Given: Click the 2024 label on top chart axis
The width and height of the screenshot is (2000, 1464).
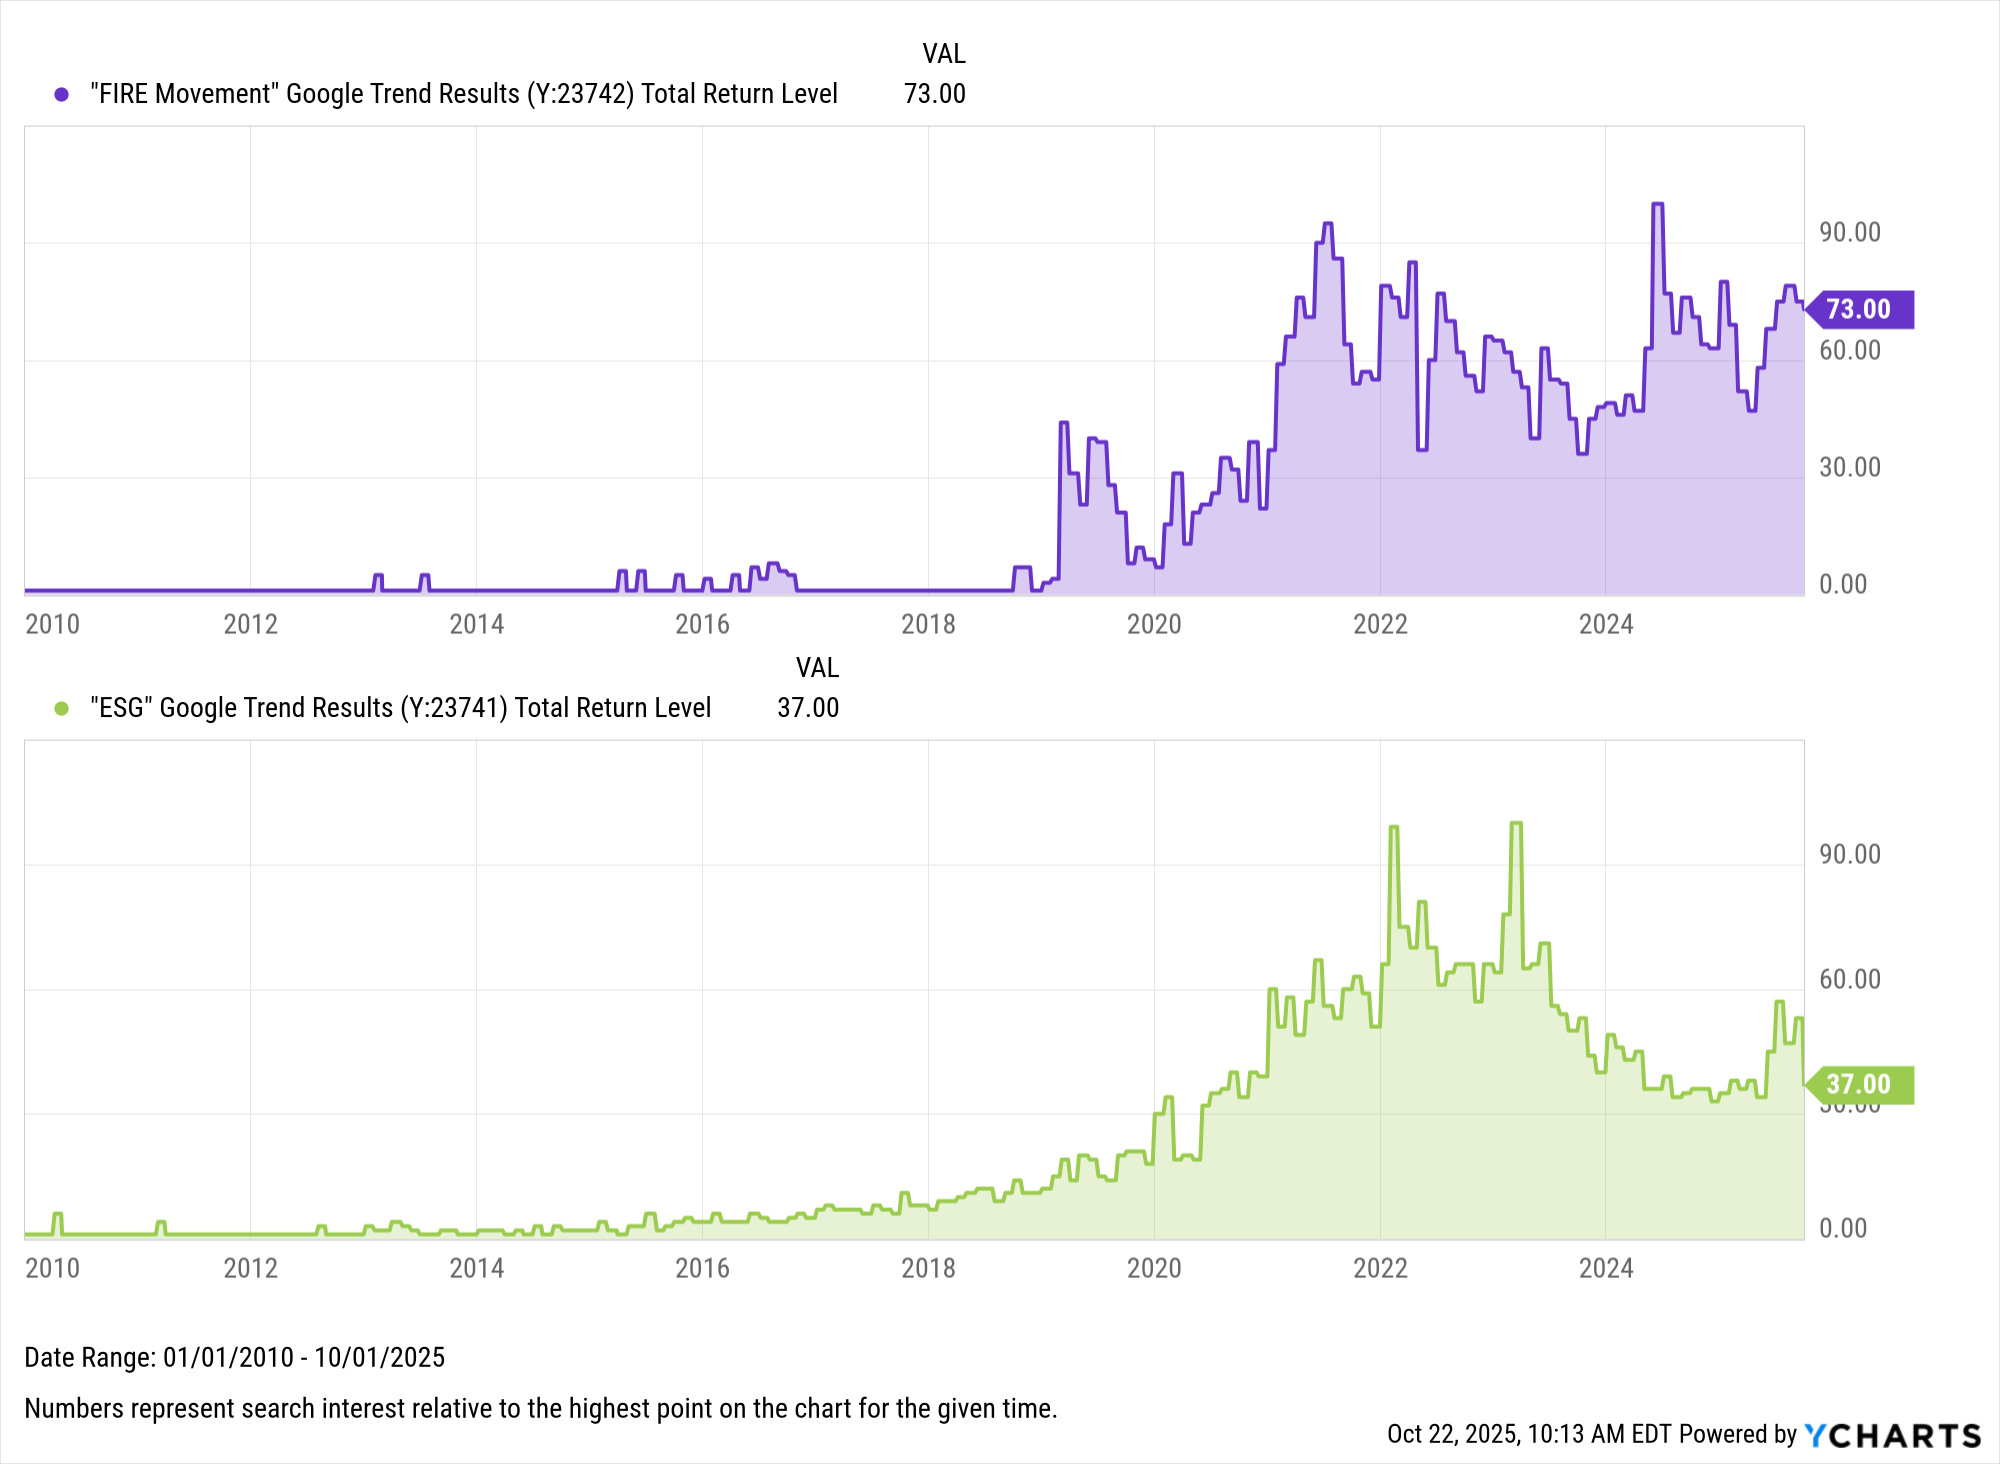Looking at the screenshot, I should (x=1605, y=624).
